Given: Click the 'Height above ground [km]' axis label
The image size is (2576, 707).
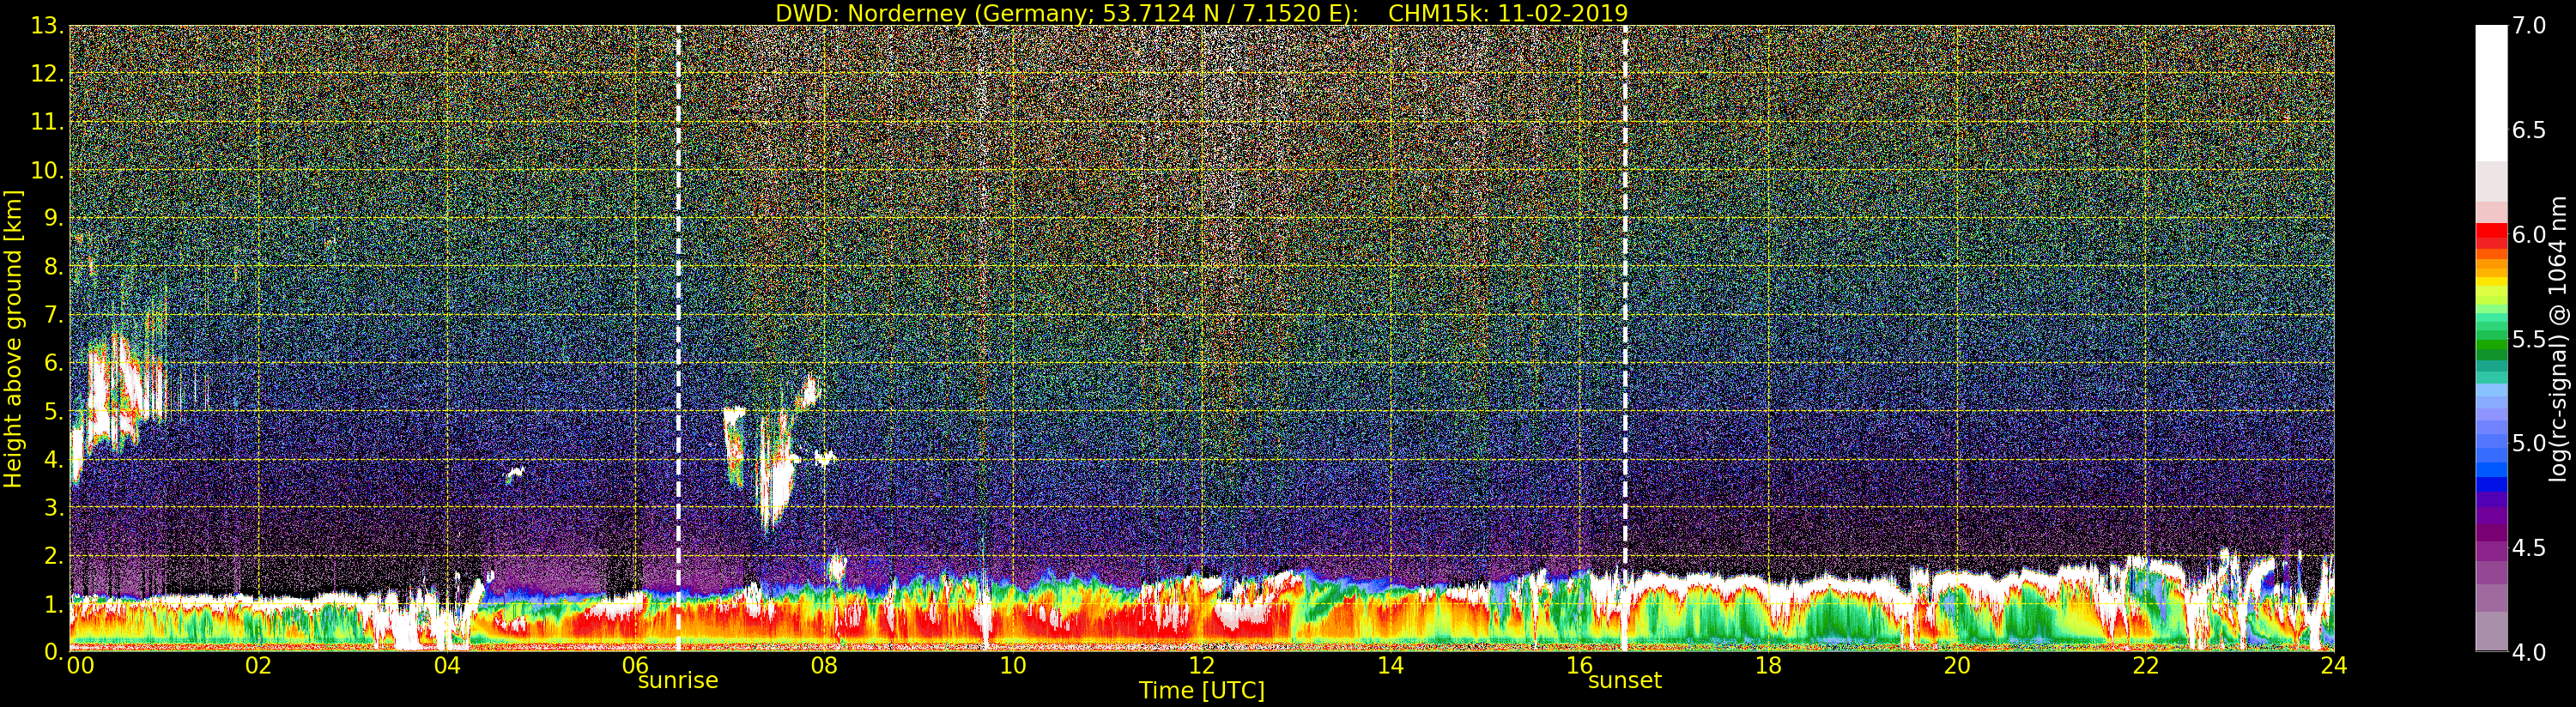Looking at the screenshot, I should point(13,338).
